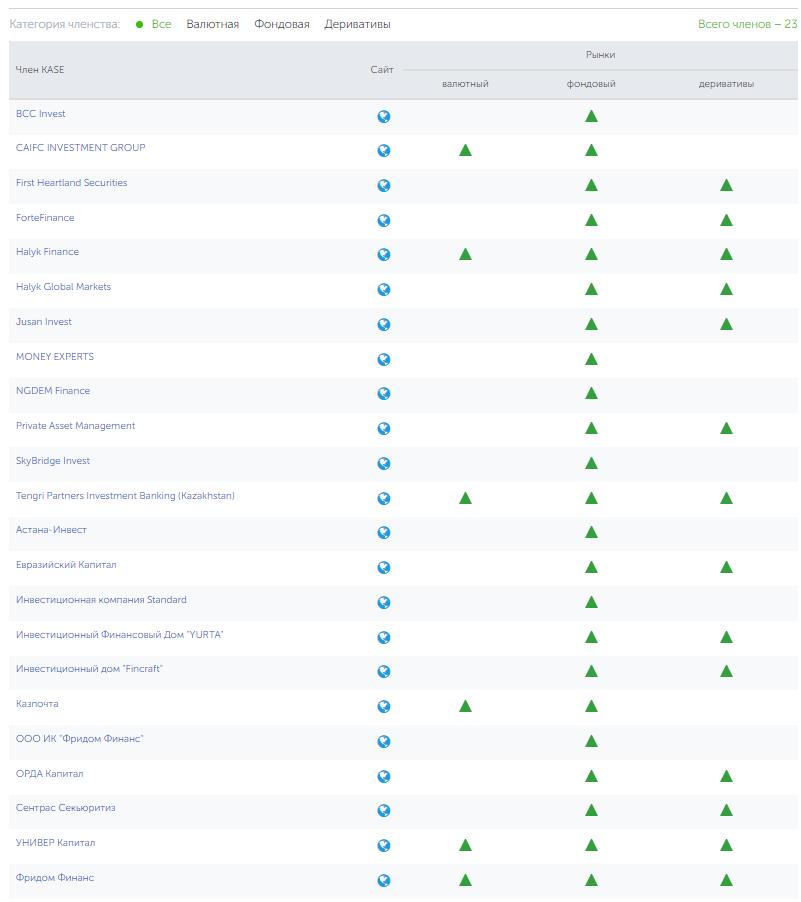Click the green currency-market triangle for УНИВЕР Капитал

(x=465, y=845)
